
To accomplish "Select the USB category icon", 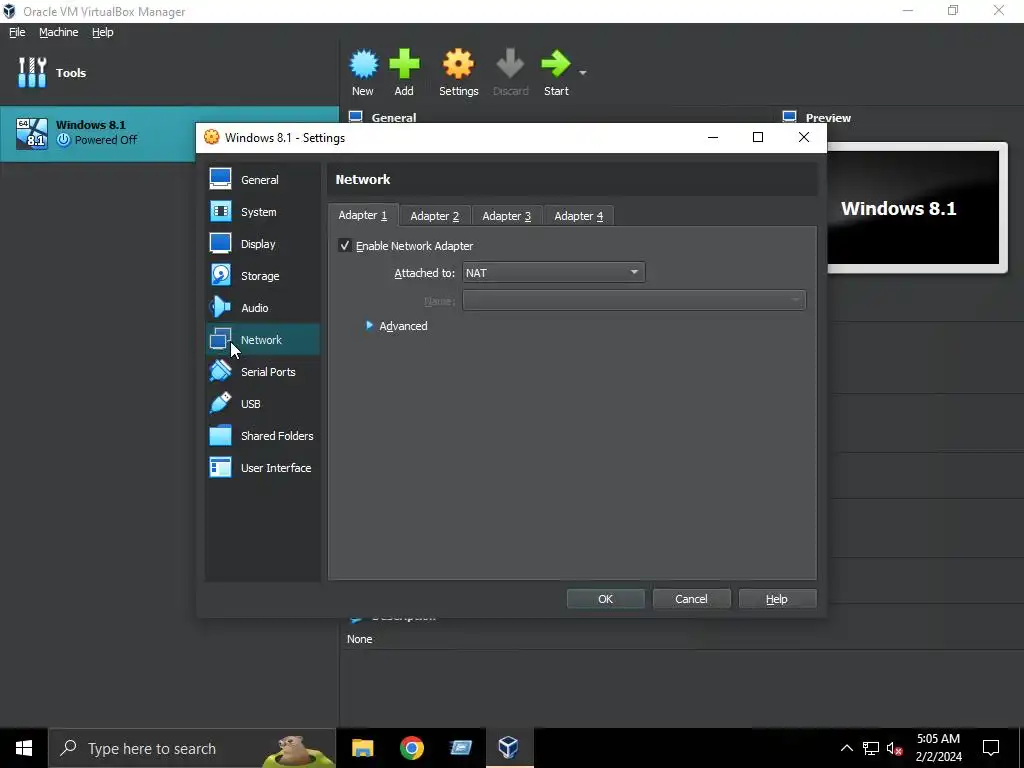I will 220,403.
